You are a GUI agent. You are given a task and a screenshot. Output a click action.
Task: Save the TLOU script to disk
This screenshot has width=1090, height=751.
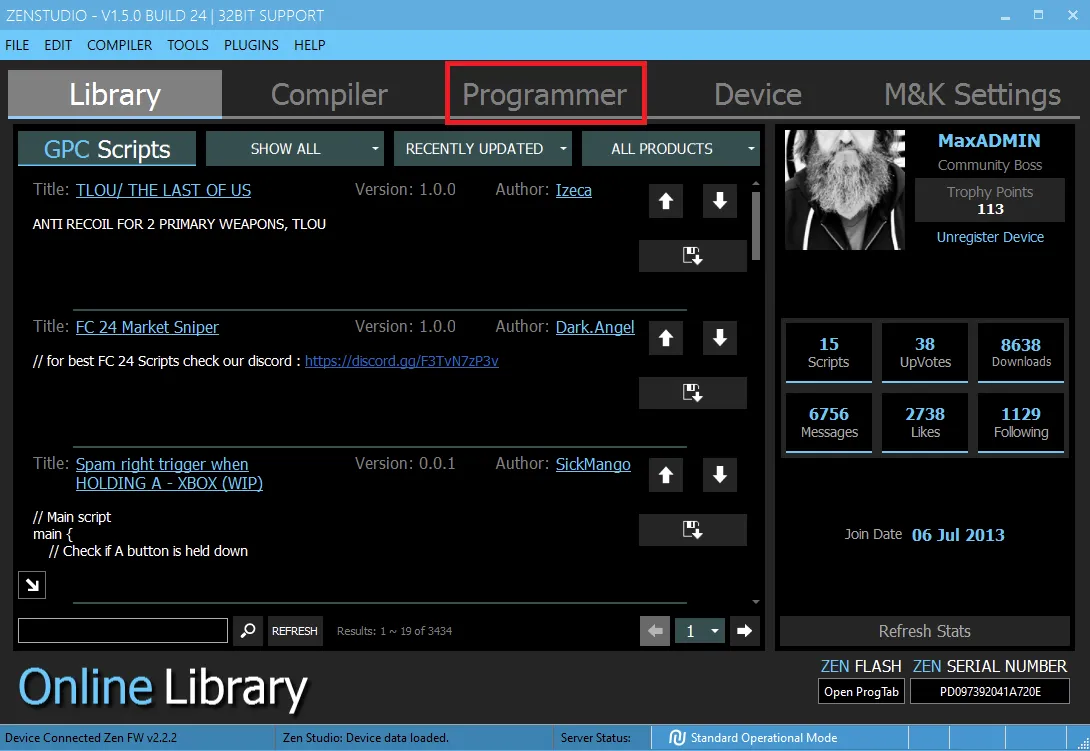[692, 256]
